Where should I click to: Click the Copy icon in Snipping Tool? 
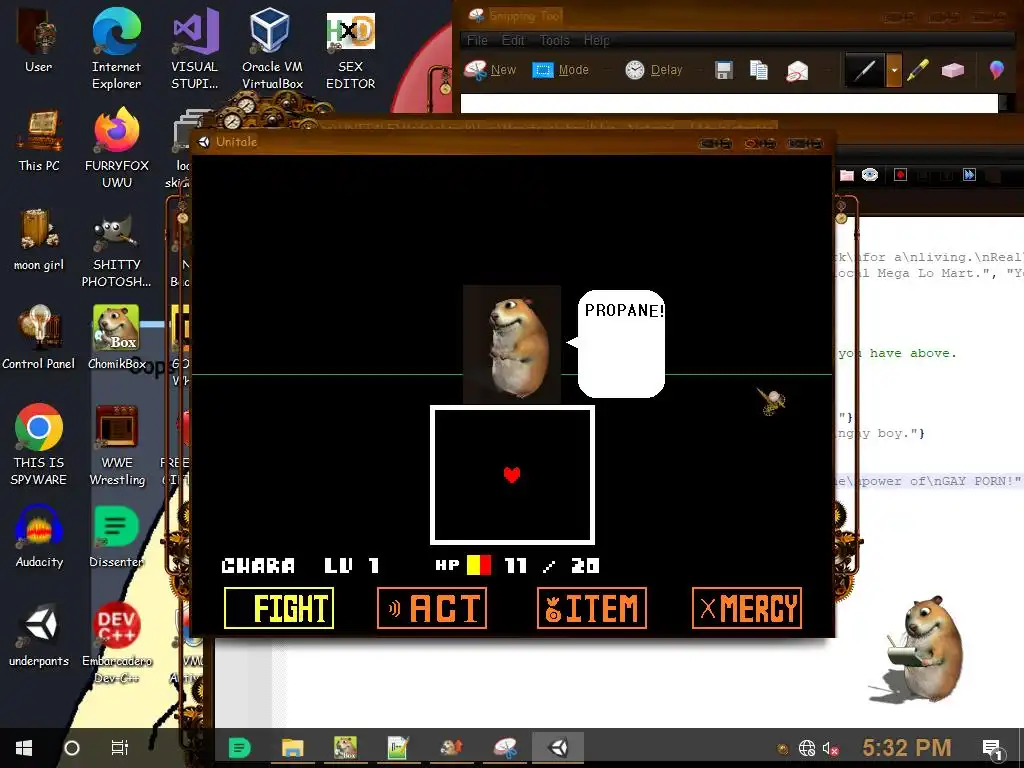coord(758,70)
